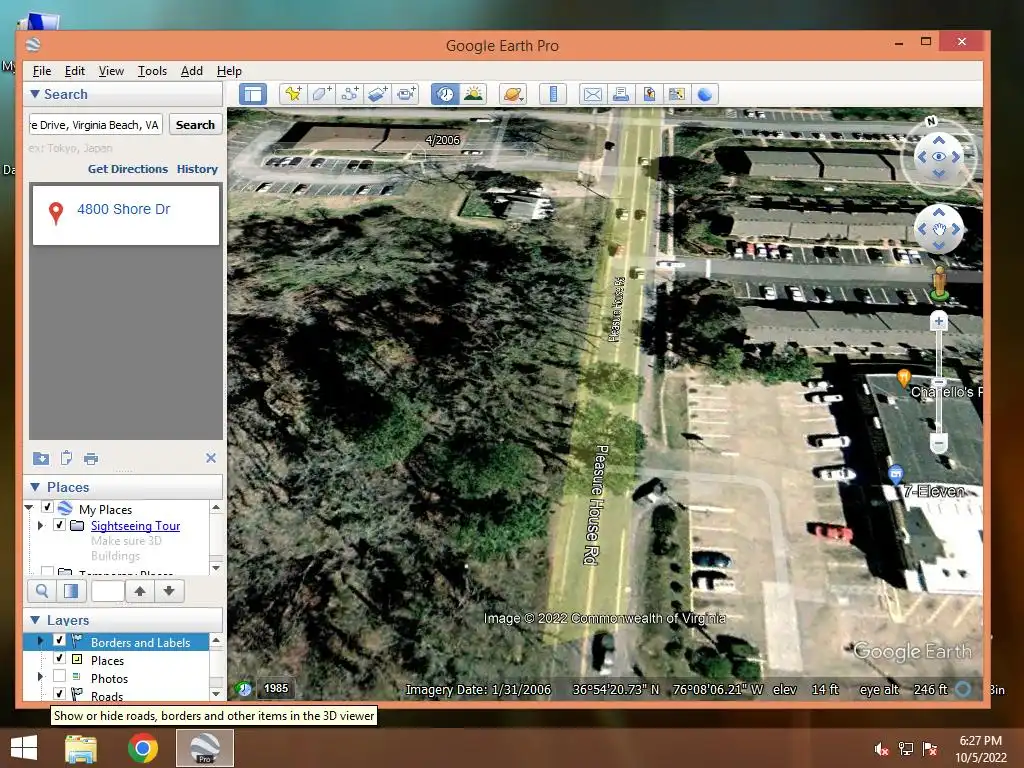Uncheck the My Places checkbox

[x=47, y=507]
